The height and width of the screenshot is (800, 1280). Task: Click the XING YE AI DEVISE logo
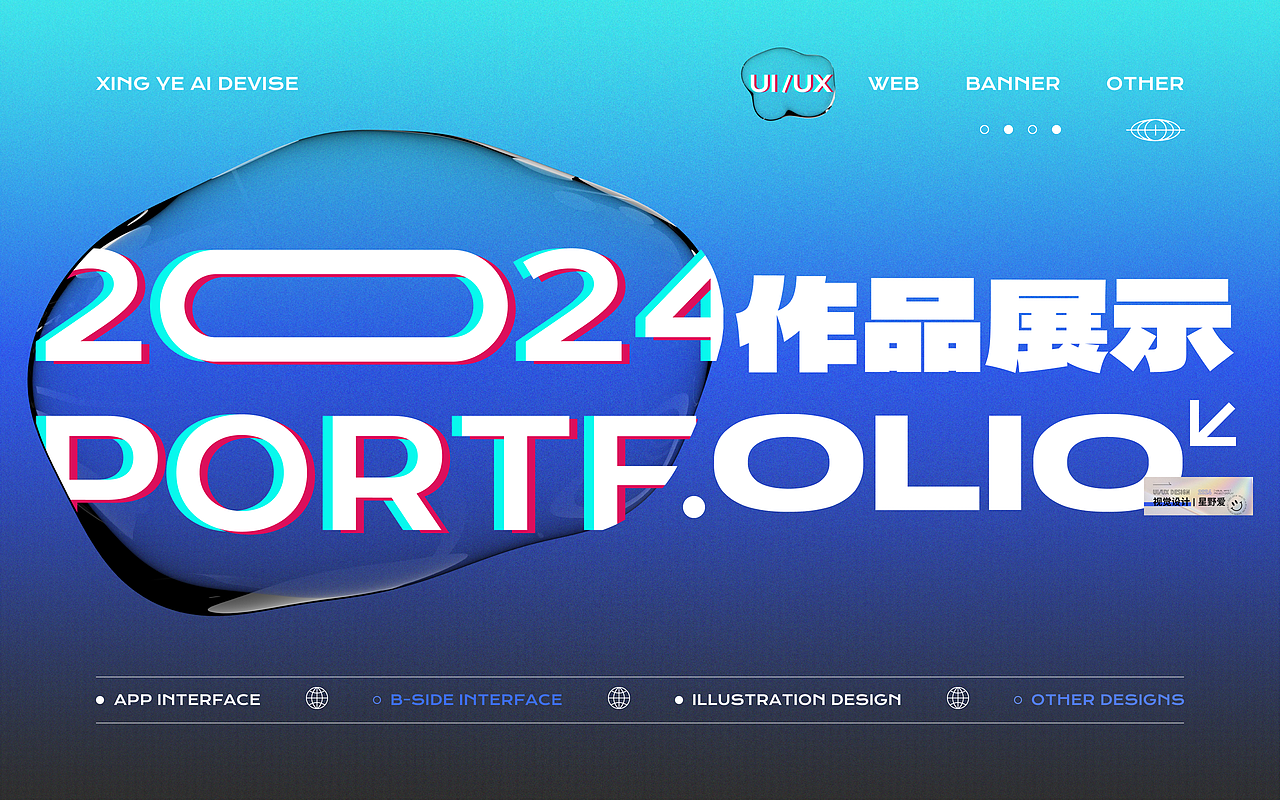pyautogui.click(x=197, y=84)
